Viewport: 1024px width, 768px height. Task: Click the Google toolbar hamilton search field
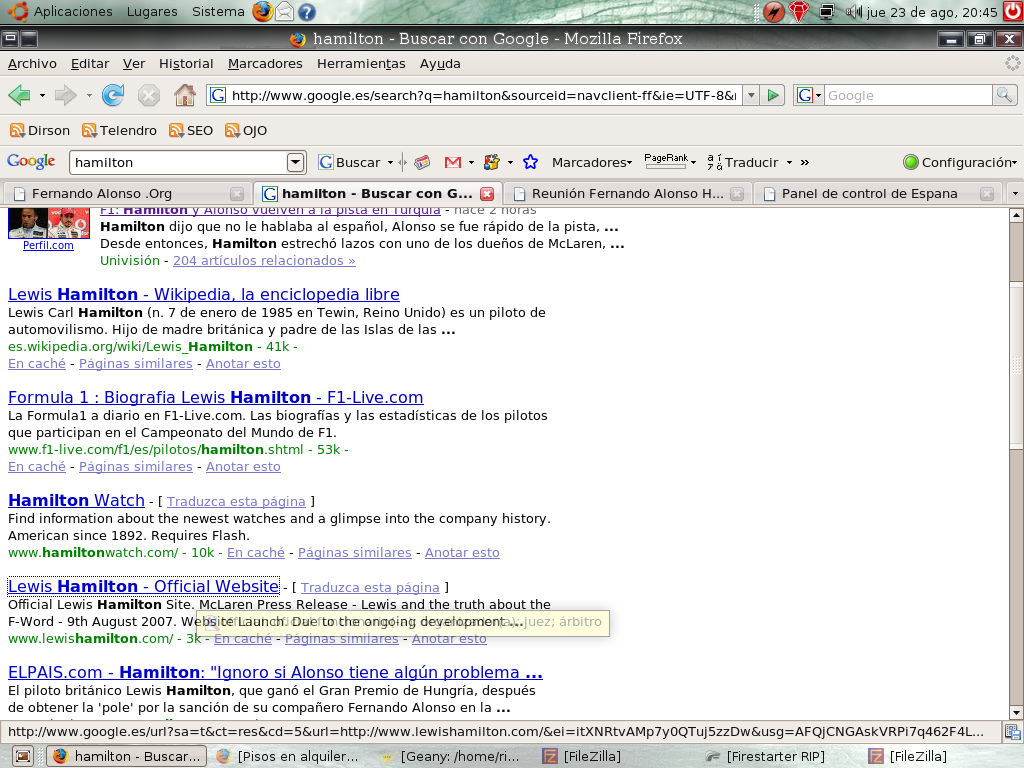[x=179, y=162]
